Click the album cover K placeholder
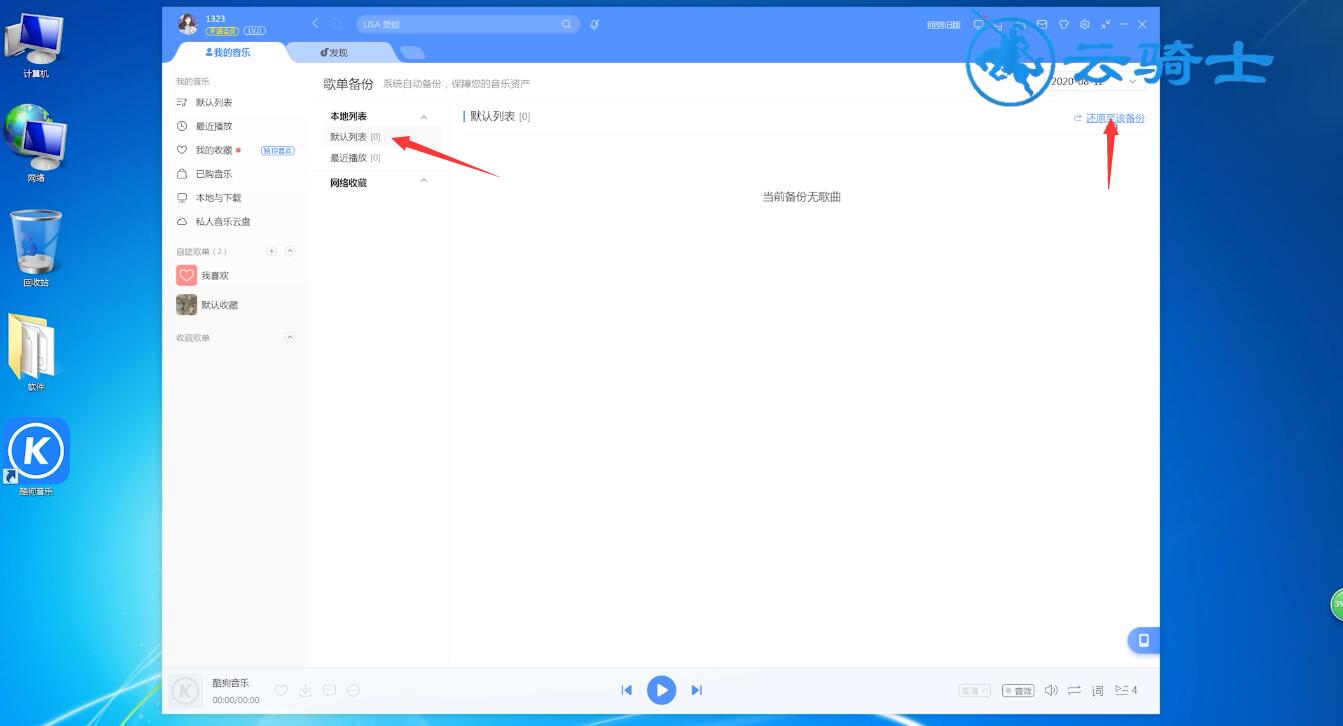This screenshot has width=1343, height=726. tap(185, 691)
